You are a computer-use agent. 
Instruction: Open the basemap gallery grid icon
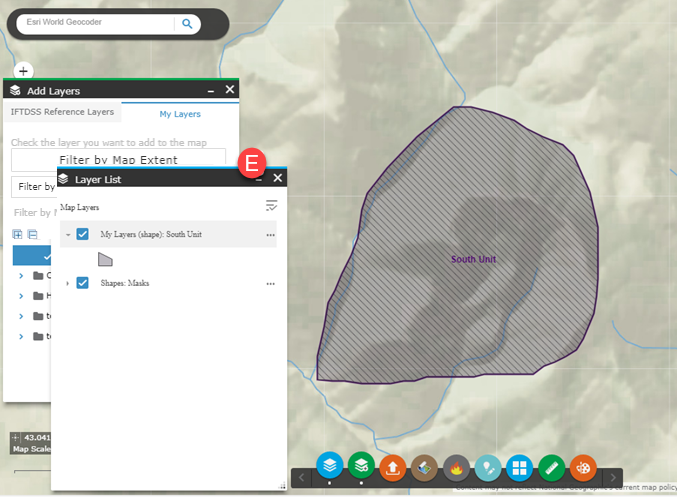click(519, 468)
